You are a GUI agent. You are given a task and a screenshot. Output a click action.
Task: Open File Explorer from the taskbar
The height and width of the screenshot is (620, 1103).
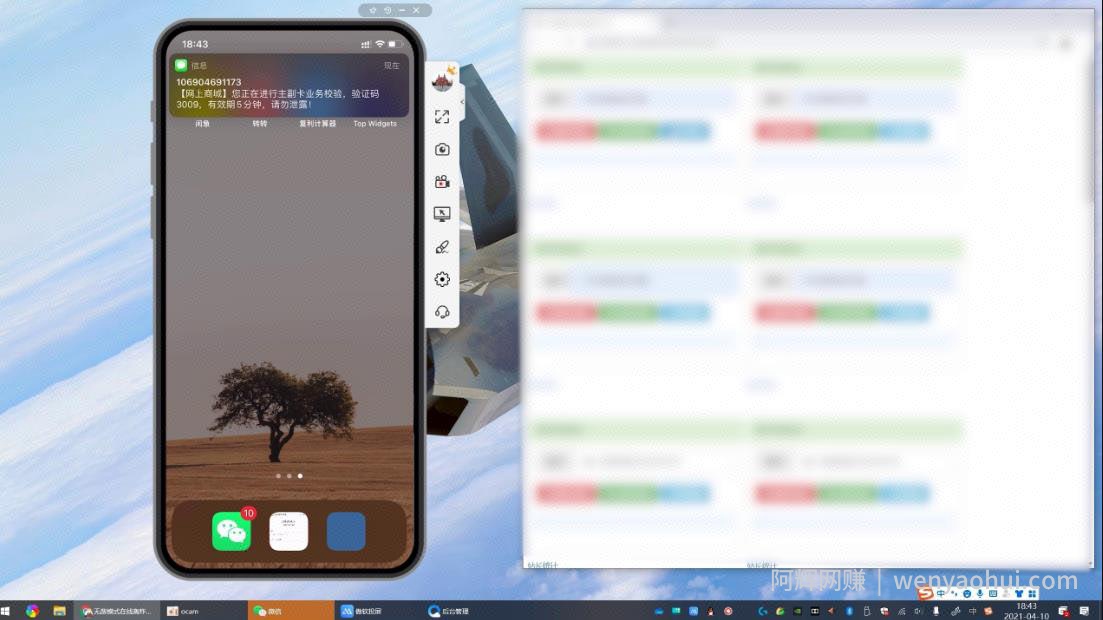click(59, 611)
